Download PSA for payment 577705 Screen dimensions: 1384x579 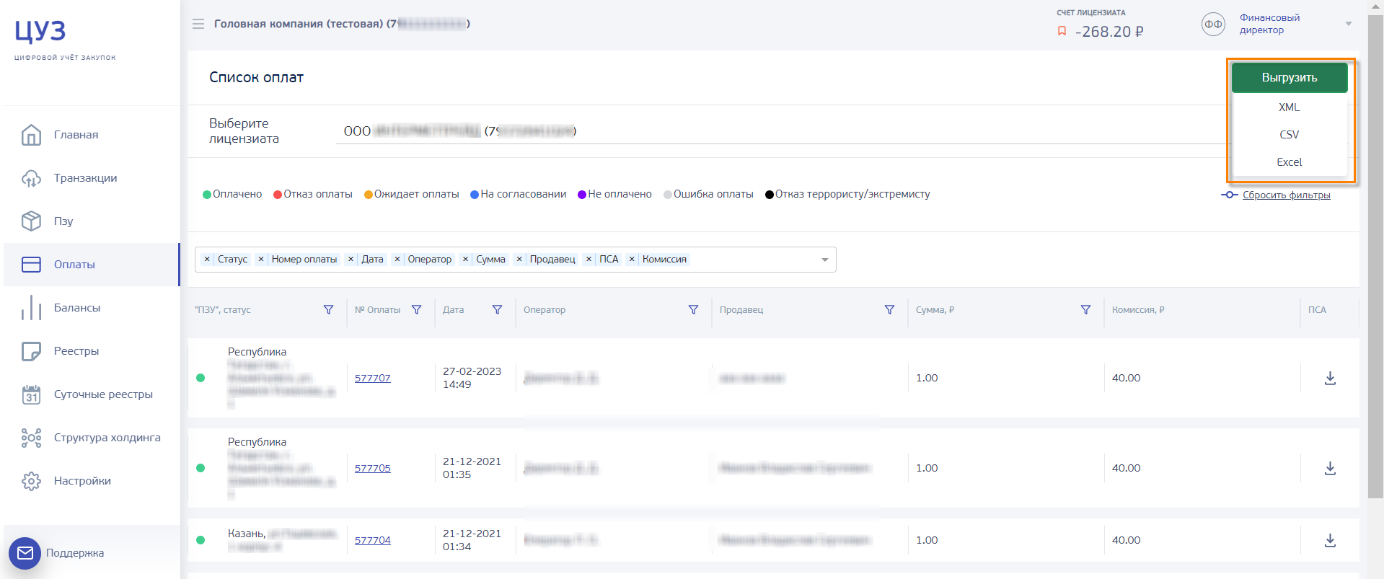click(1330, 468)
